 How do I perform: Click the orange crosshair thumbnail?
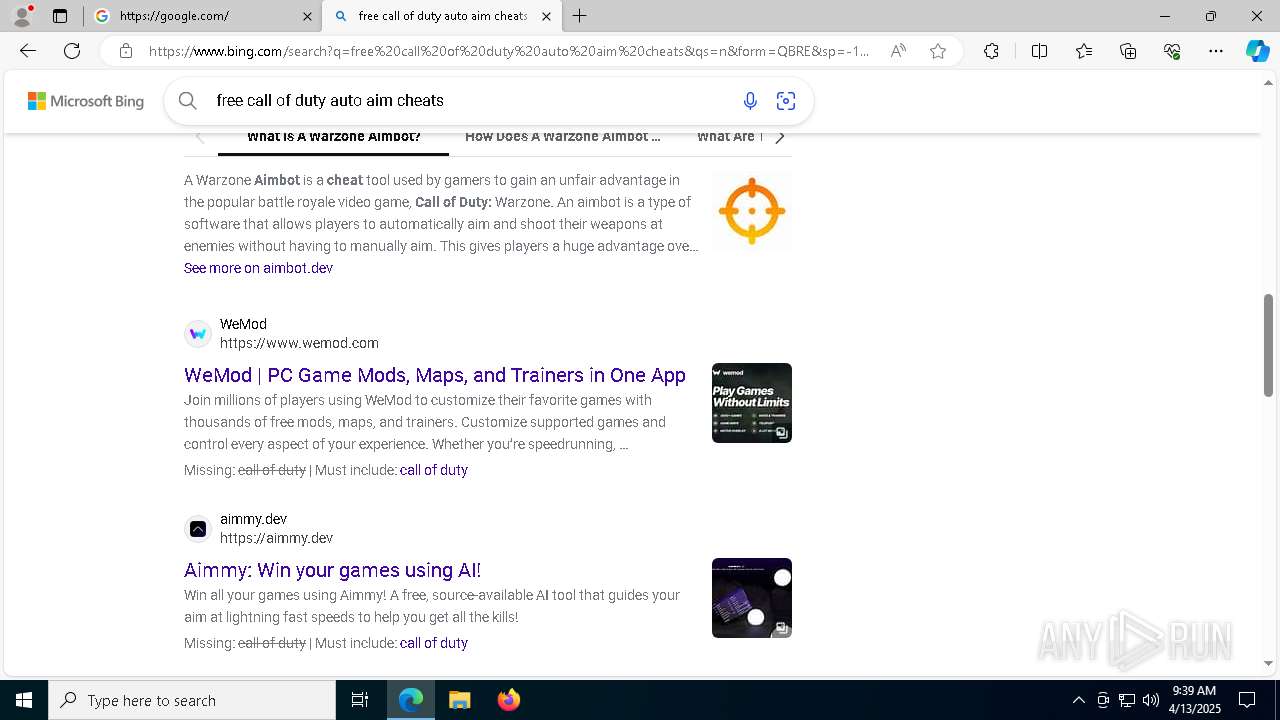pos(752,211)
